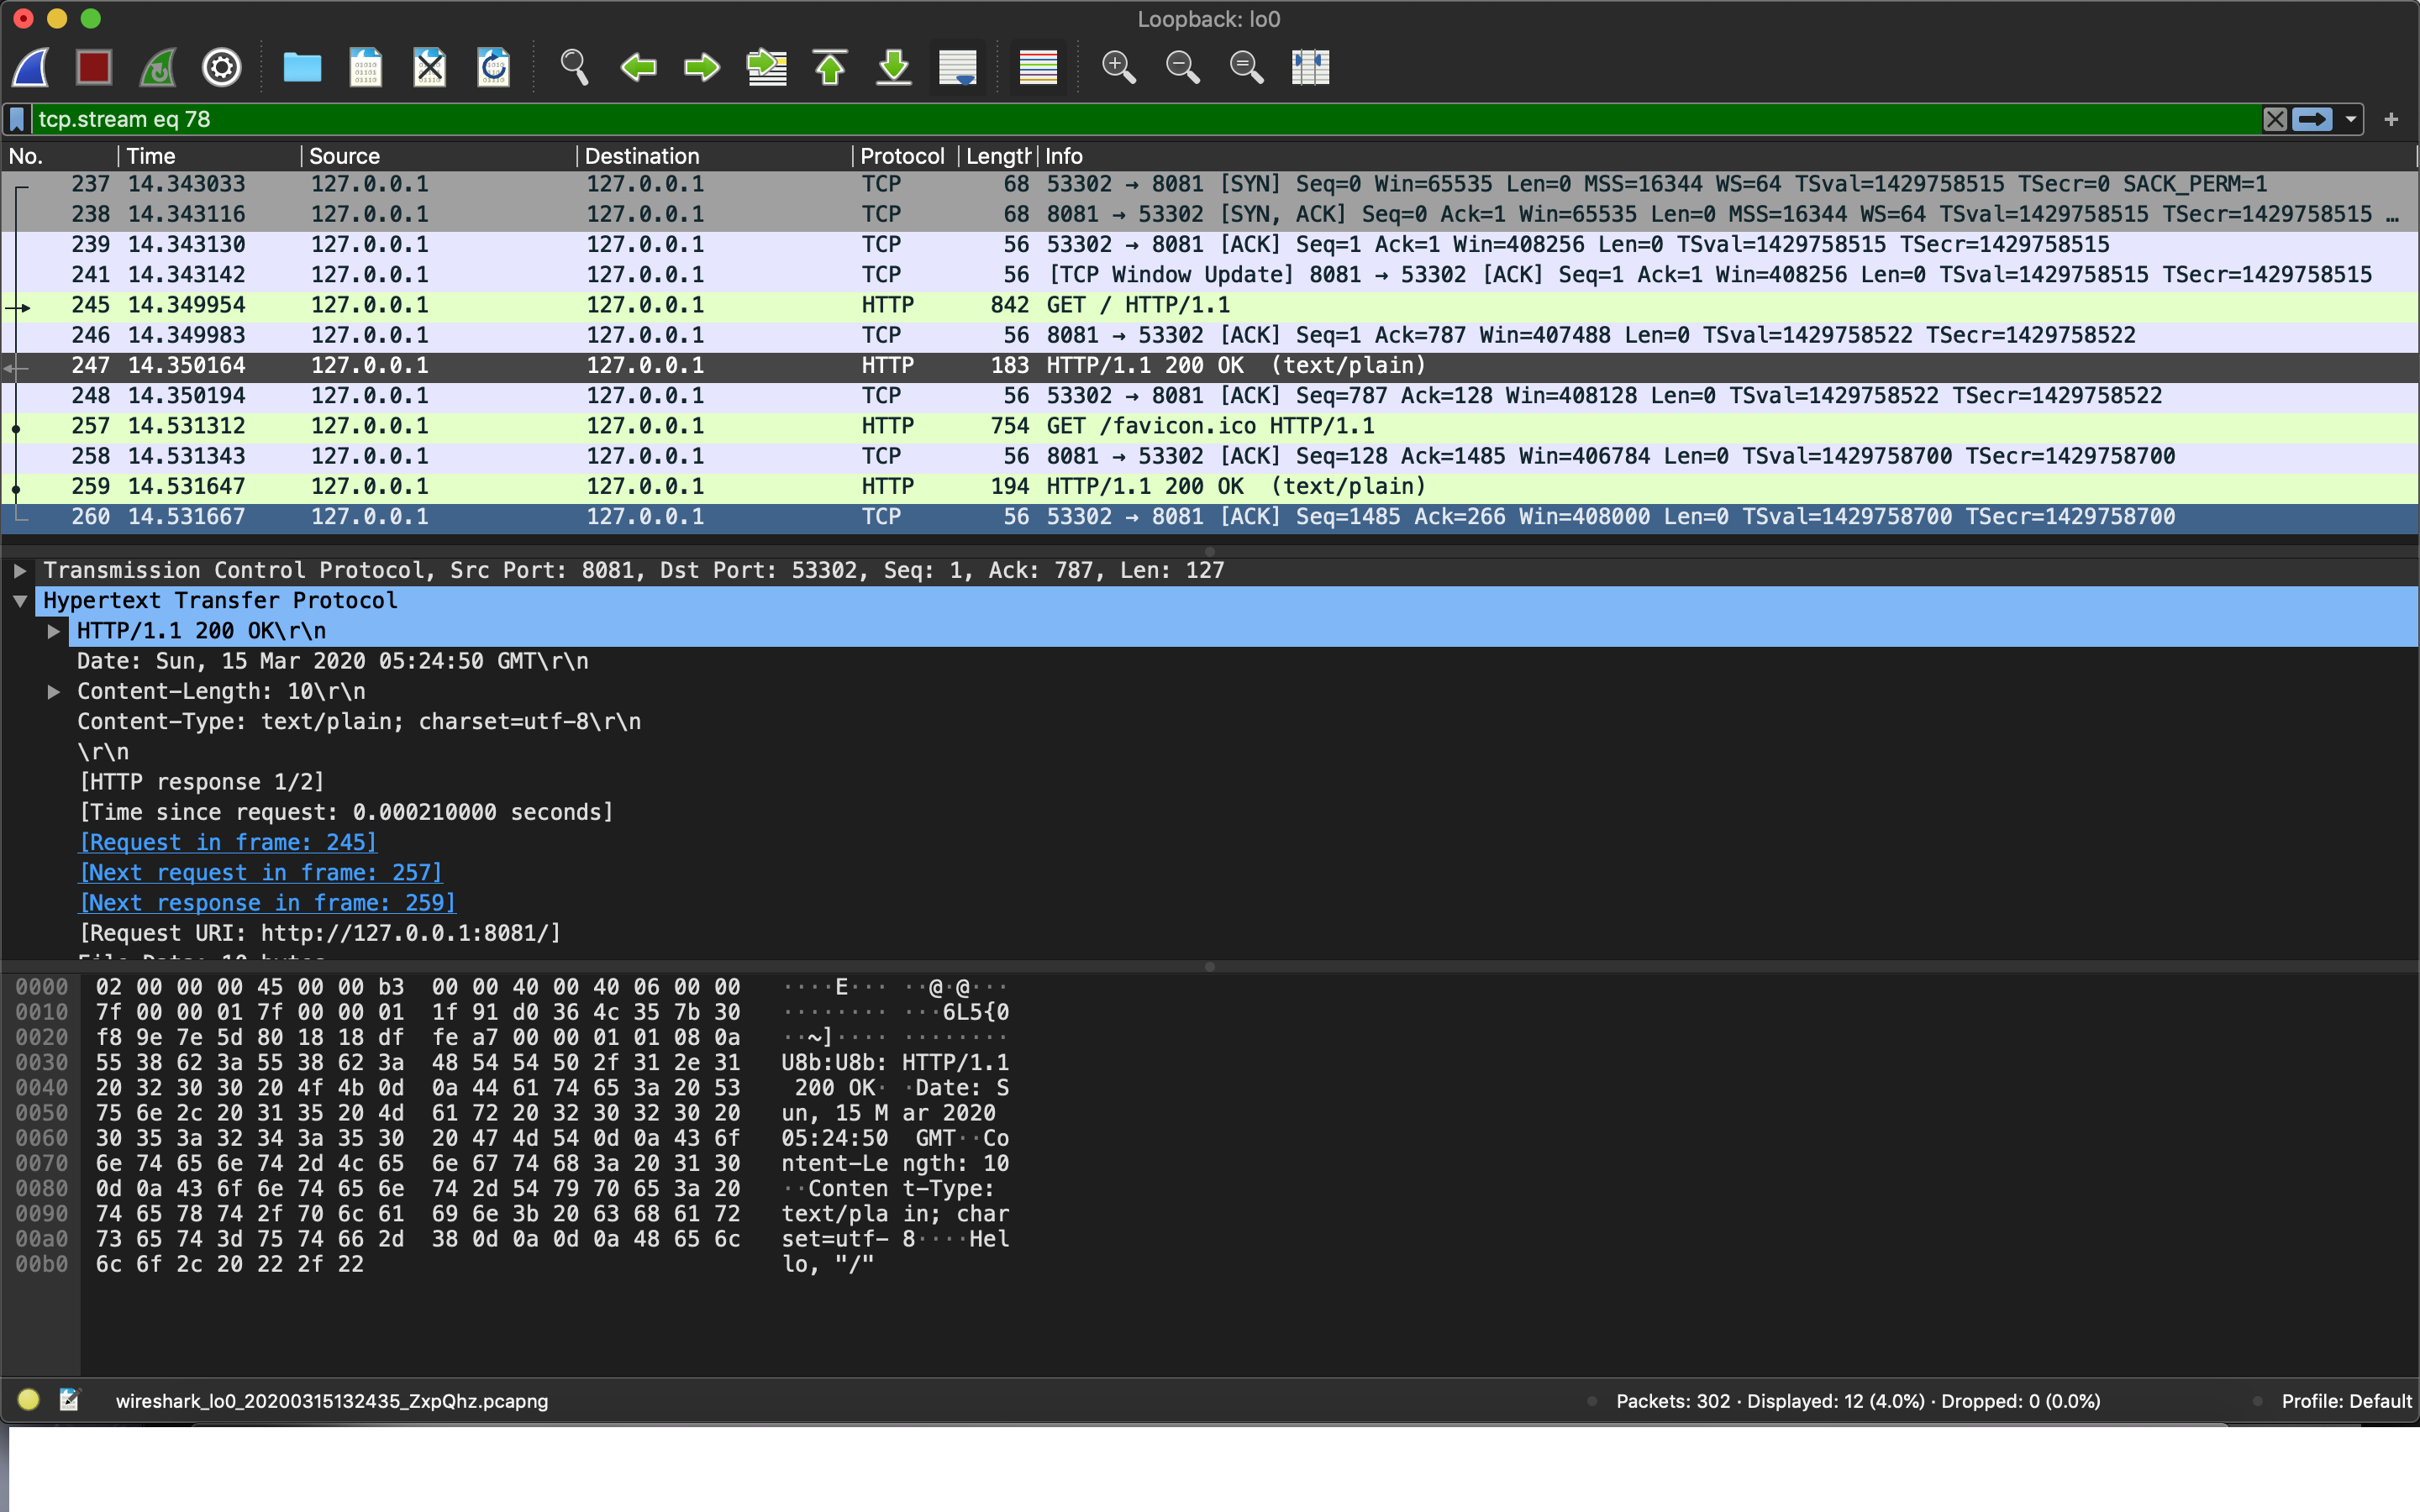This screenshot has height=1512, width=2420.
Task: Go back in packet history
Action: click(638, 68)
